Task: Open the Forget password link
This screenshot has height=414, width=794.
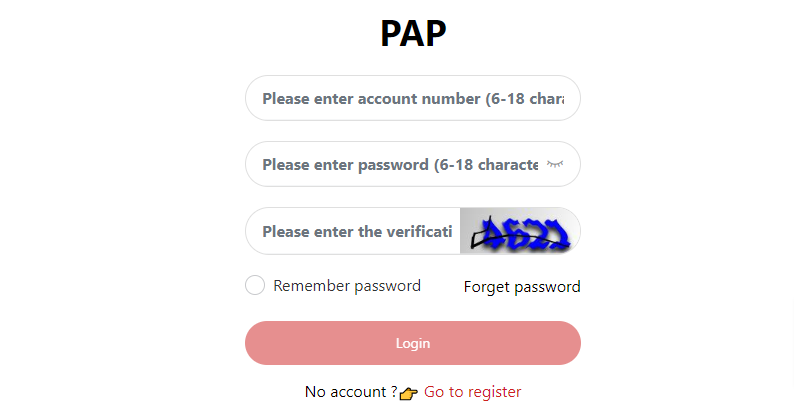Action: click(522, 287)
